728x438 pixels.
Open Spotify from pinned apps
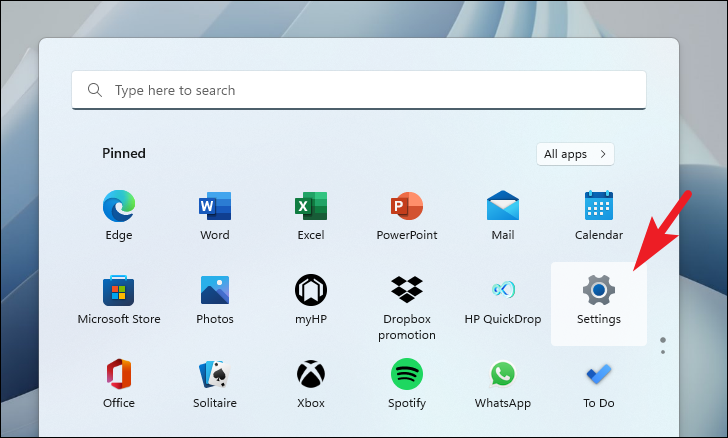(x=407, y=383)
